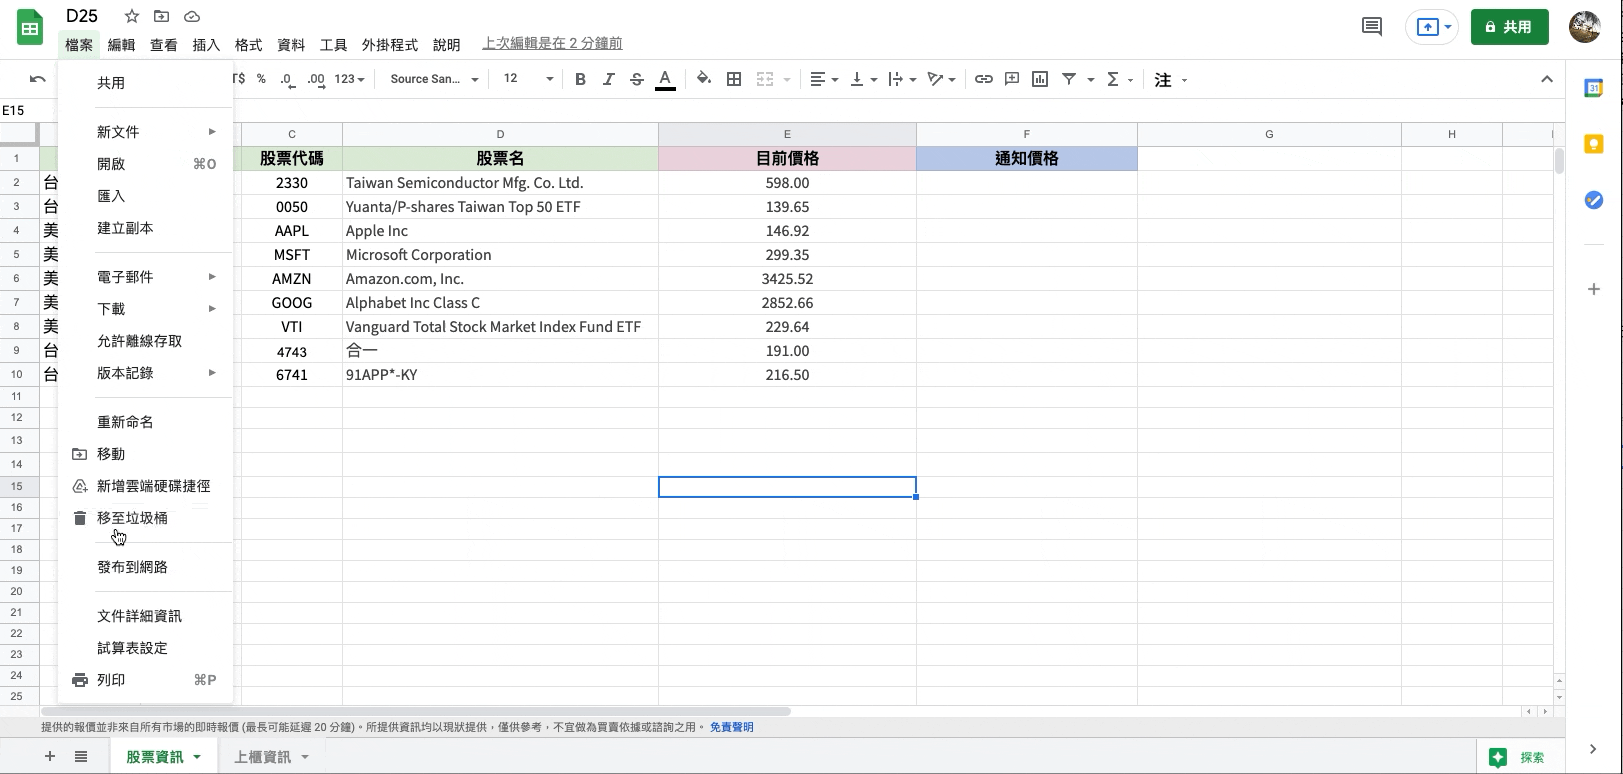This screenshot has width=1623, height=774.
Task: Open the 123 number format dropdown
Action: click(x=349, y=79)
